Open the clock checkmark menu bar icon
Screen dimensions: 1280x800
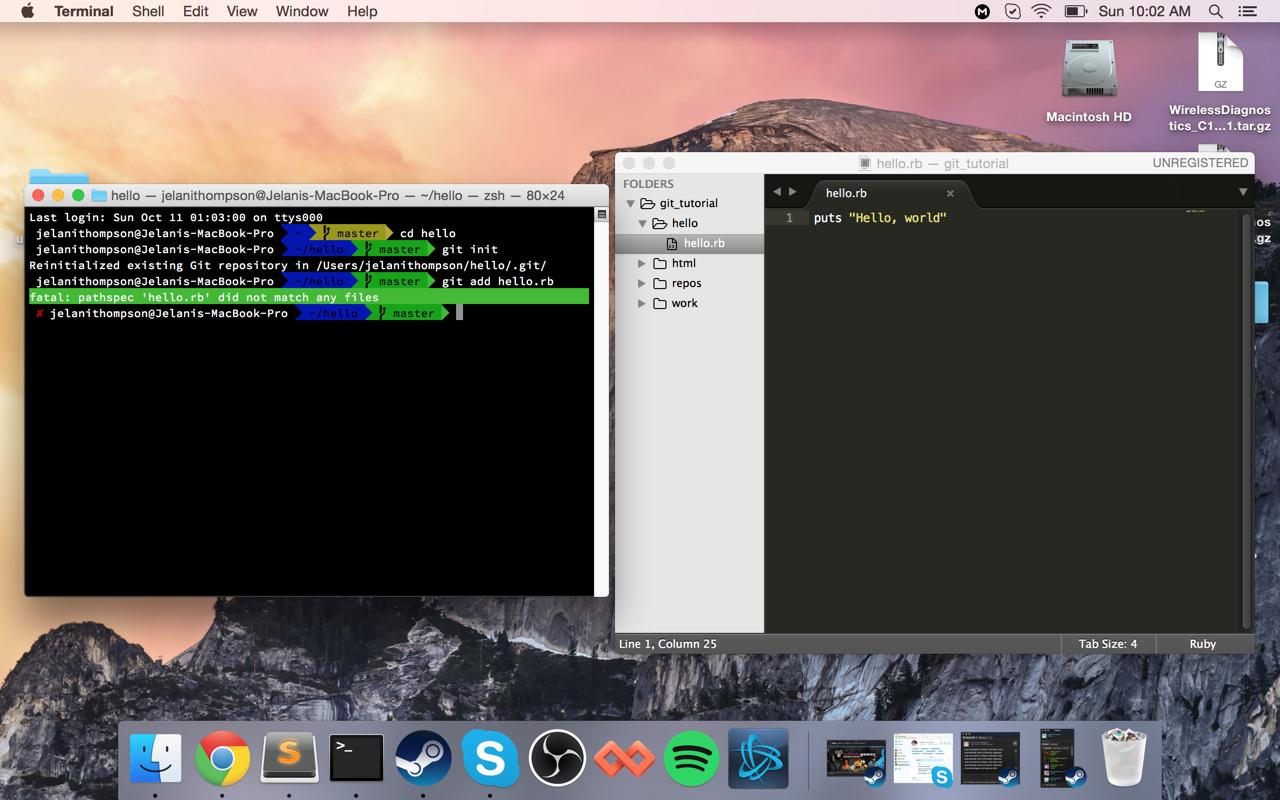1012,11
